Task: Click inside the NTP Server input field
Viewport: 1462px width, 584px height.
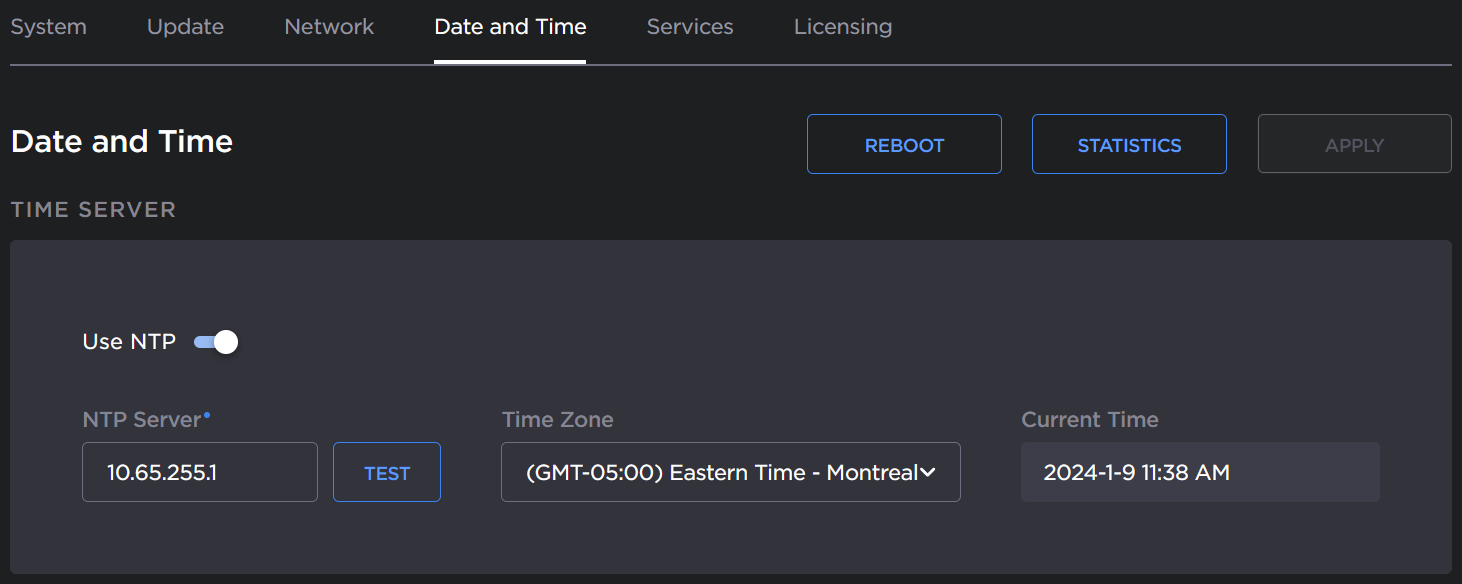Action: click(199, 472)
